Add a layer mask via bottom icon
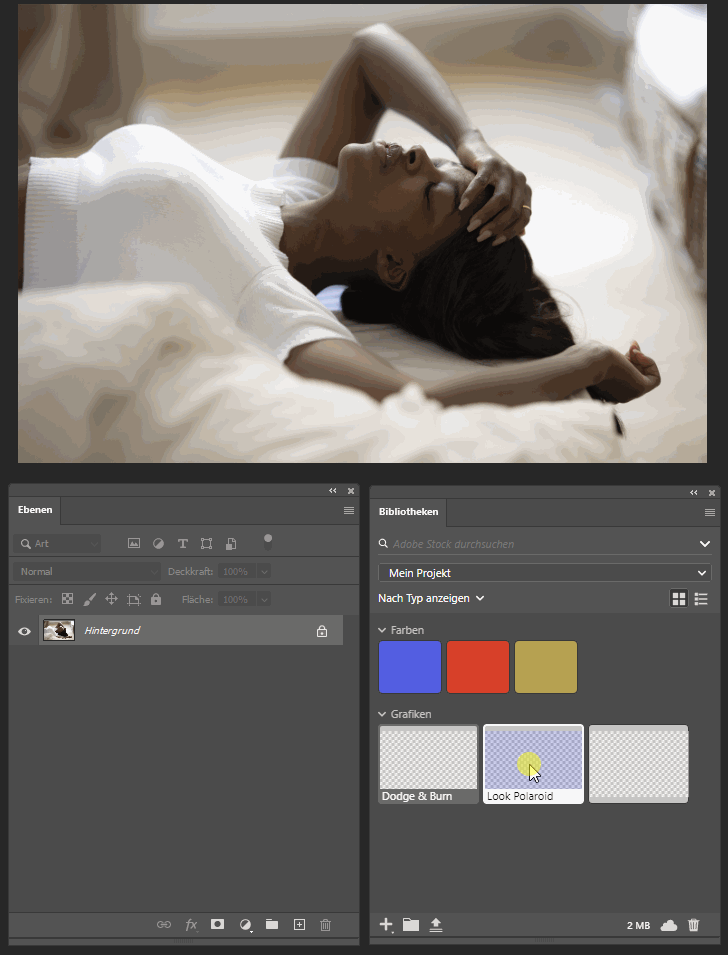The image size is (728, 955). [x=217, y=925]
